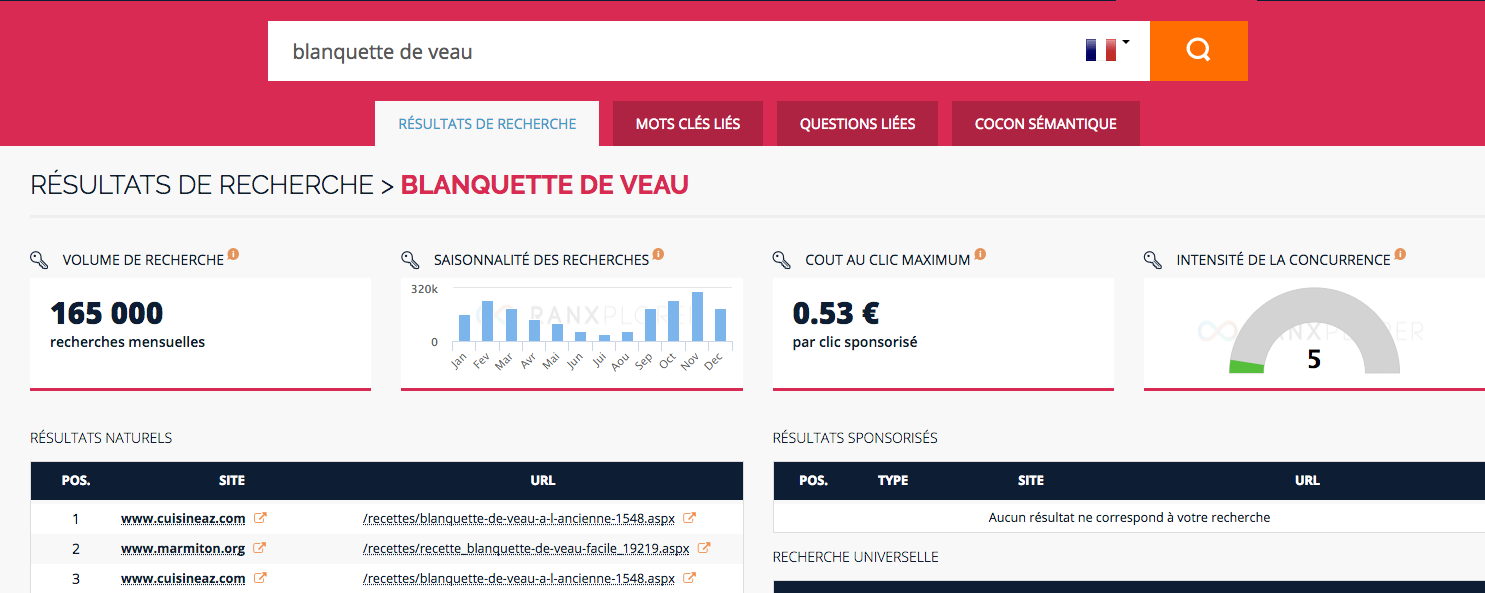Click the SITE header in Résultats naturels table
The height and width of the screenshot is (593, 1485).
pos(232,480)
